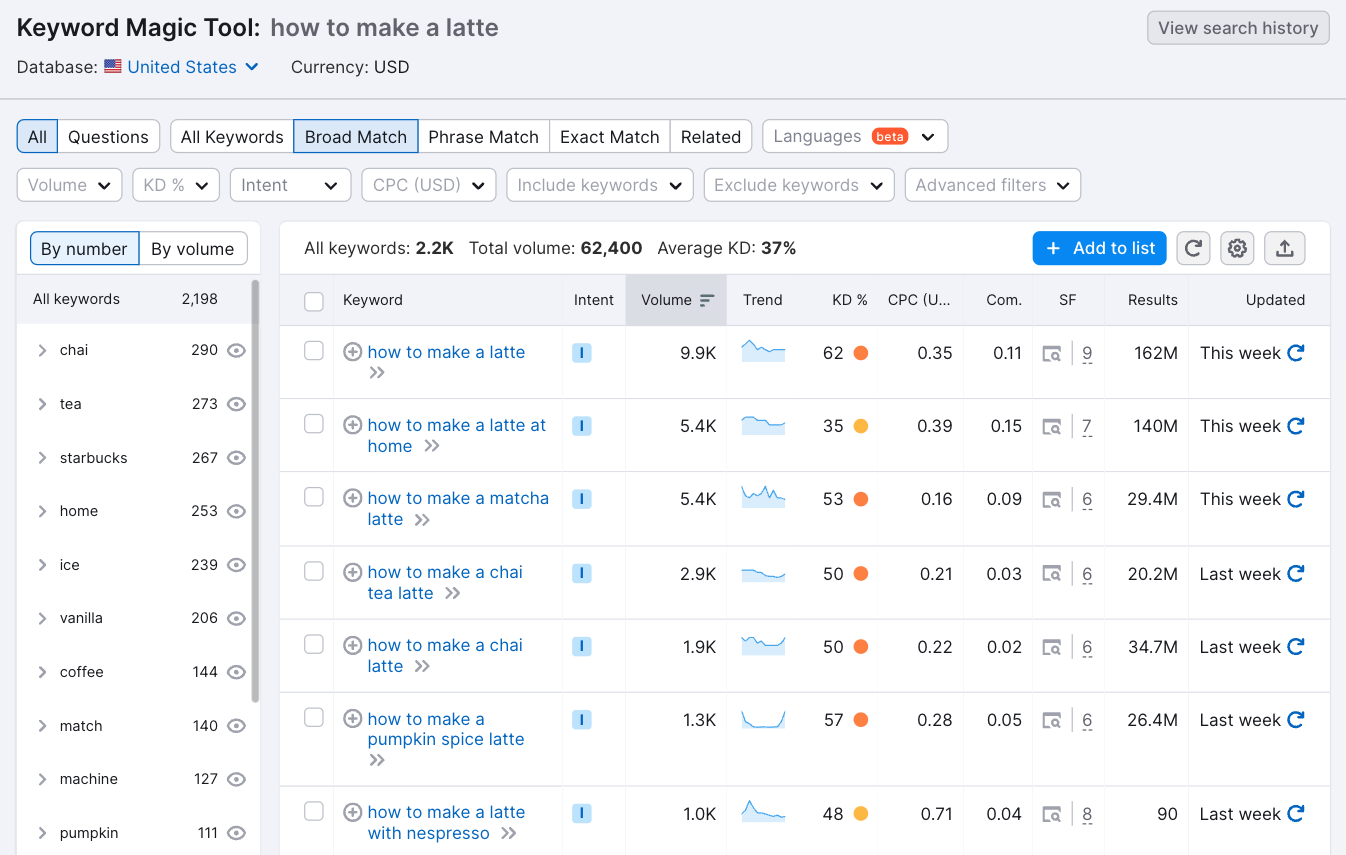This screenshot has height=855, width=1346.
Task: Toggle the select-all checkbox in the table header
Action: point(313,299)
